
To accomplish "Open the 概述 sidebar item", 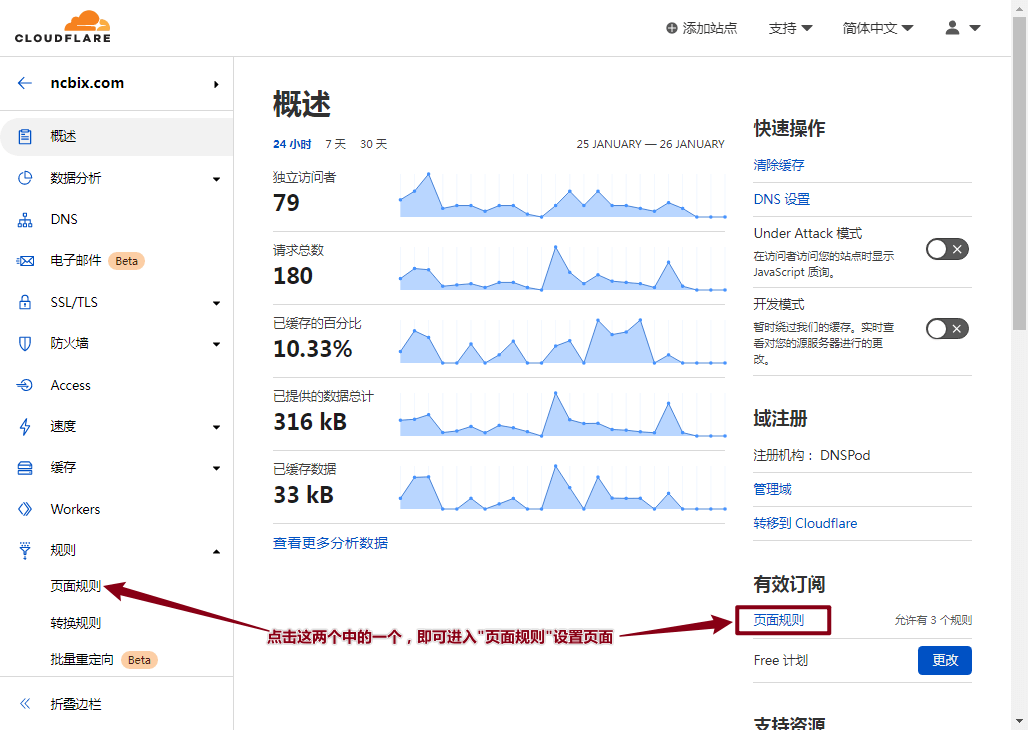I will coord(117,136).
